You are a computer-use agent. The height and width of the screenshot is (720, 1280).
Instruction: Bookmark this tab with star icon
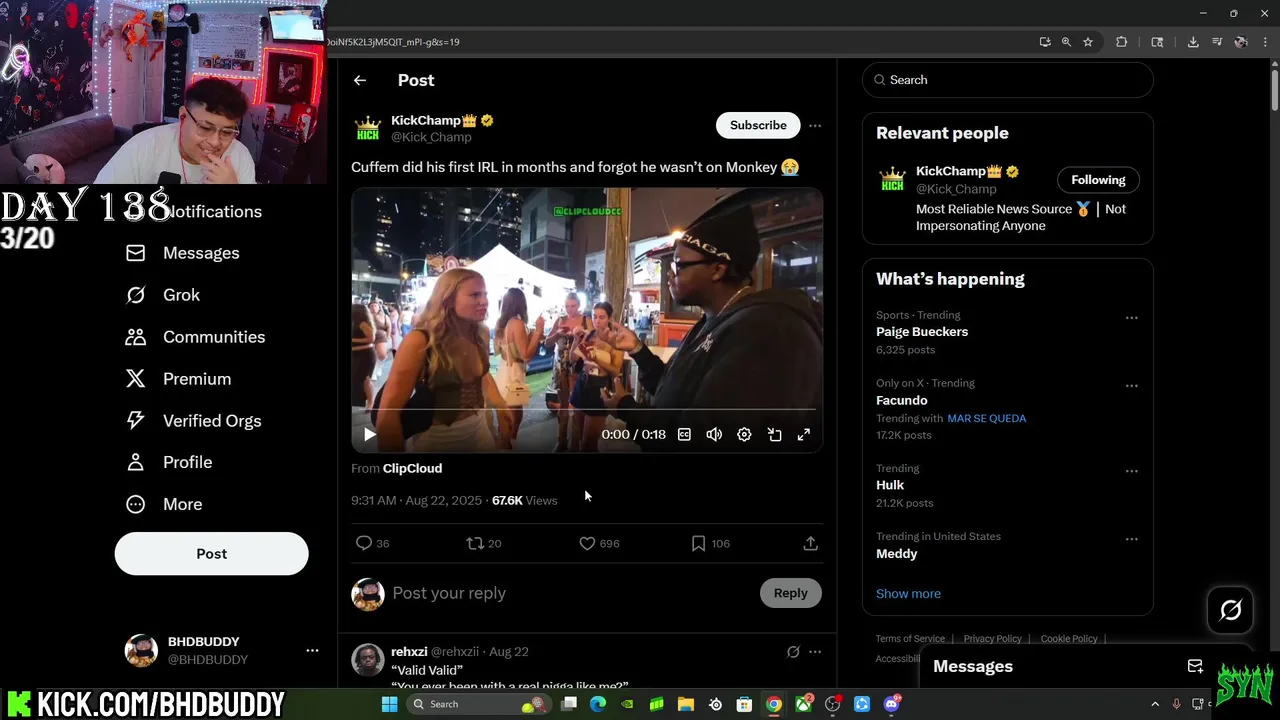pos(1088,42)
